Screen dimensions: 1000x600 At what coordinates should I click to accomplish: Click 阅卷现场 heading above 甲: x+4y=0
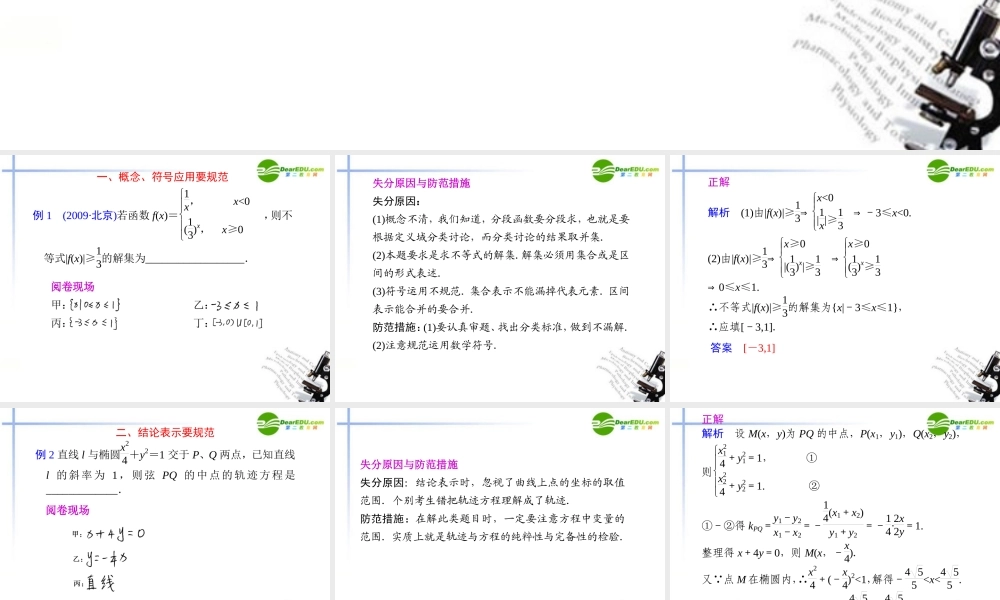pyautogui.click(x=68, y=510)
